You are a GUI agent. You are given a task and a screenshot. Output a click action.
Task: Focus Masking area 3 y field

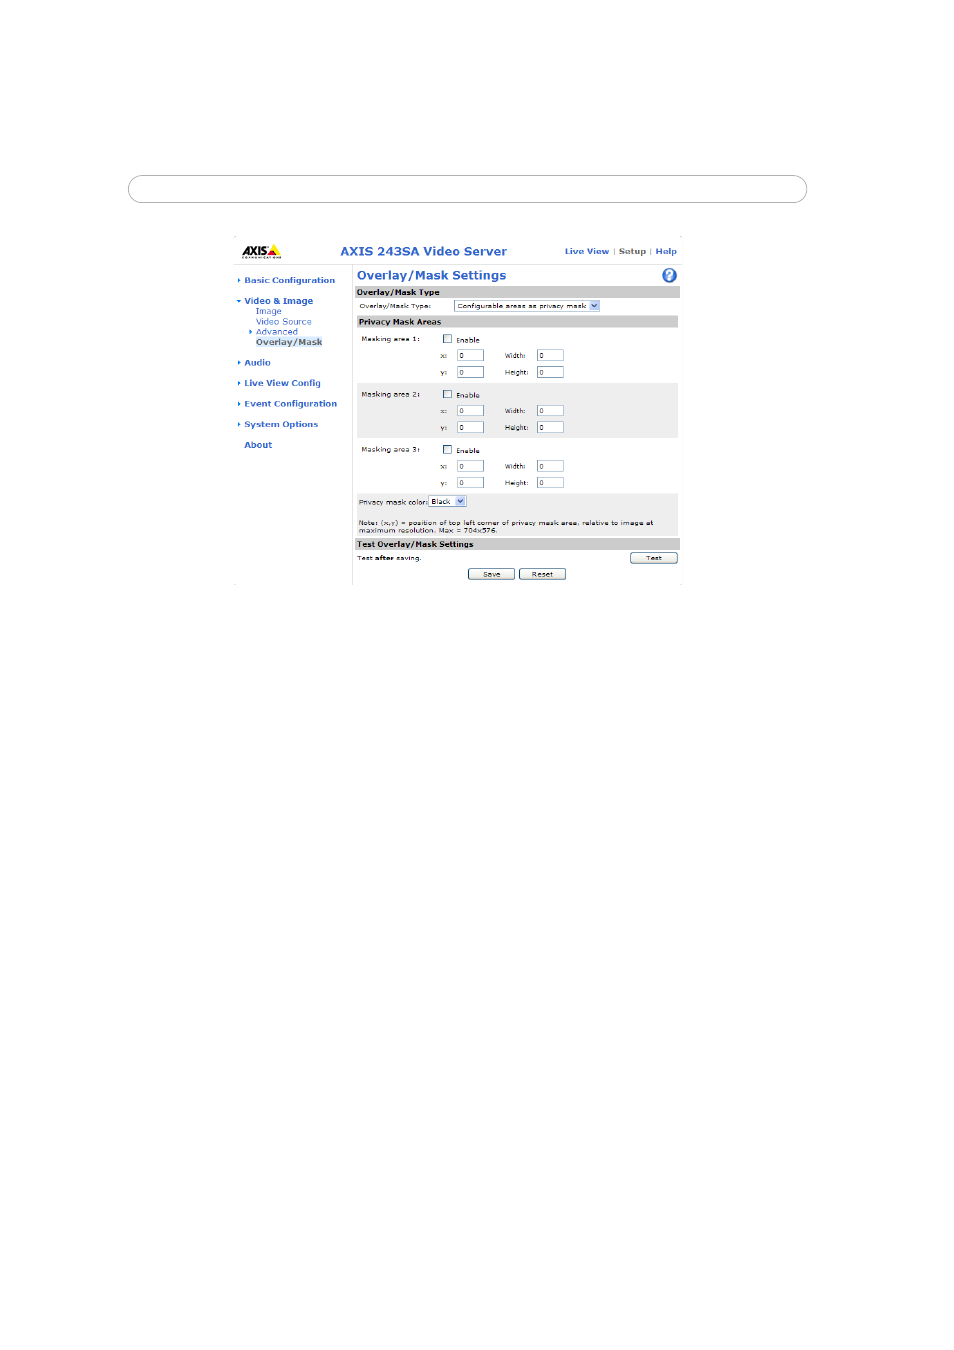[x=470, y=483]
